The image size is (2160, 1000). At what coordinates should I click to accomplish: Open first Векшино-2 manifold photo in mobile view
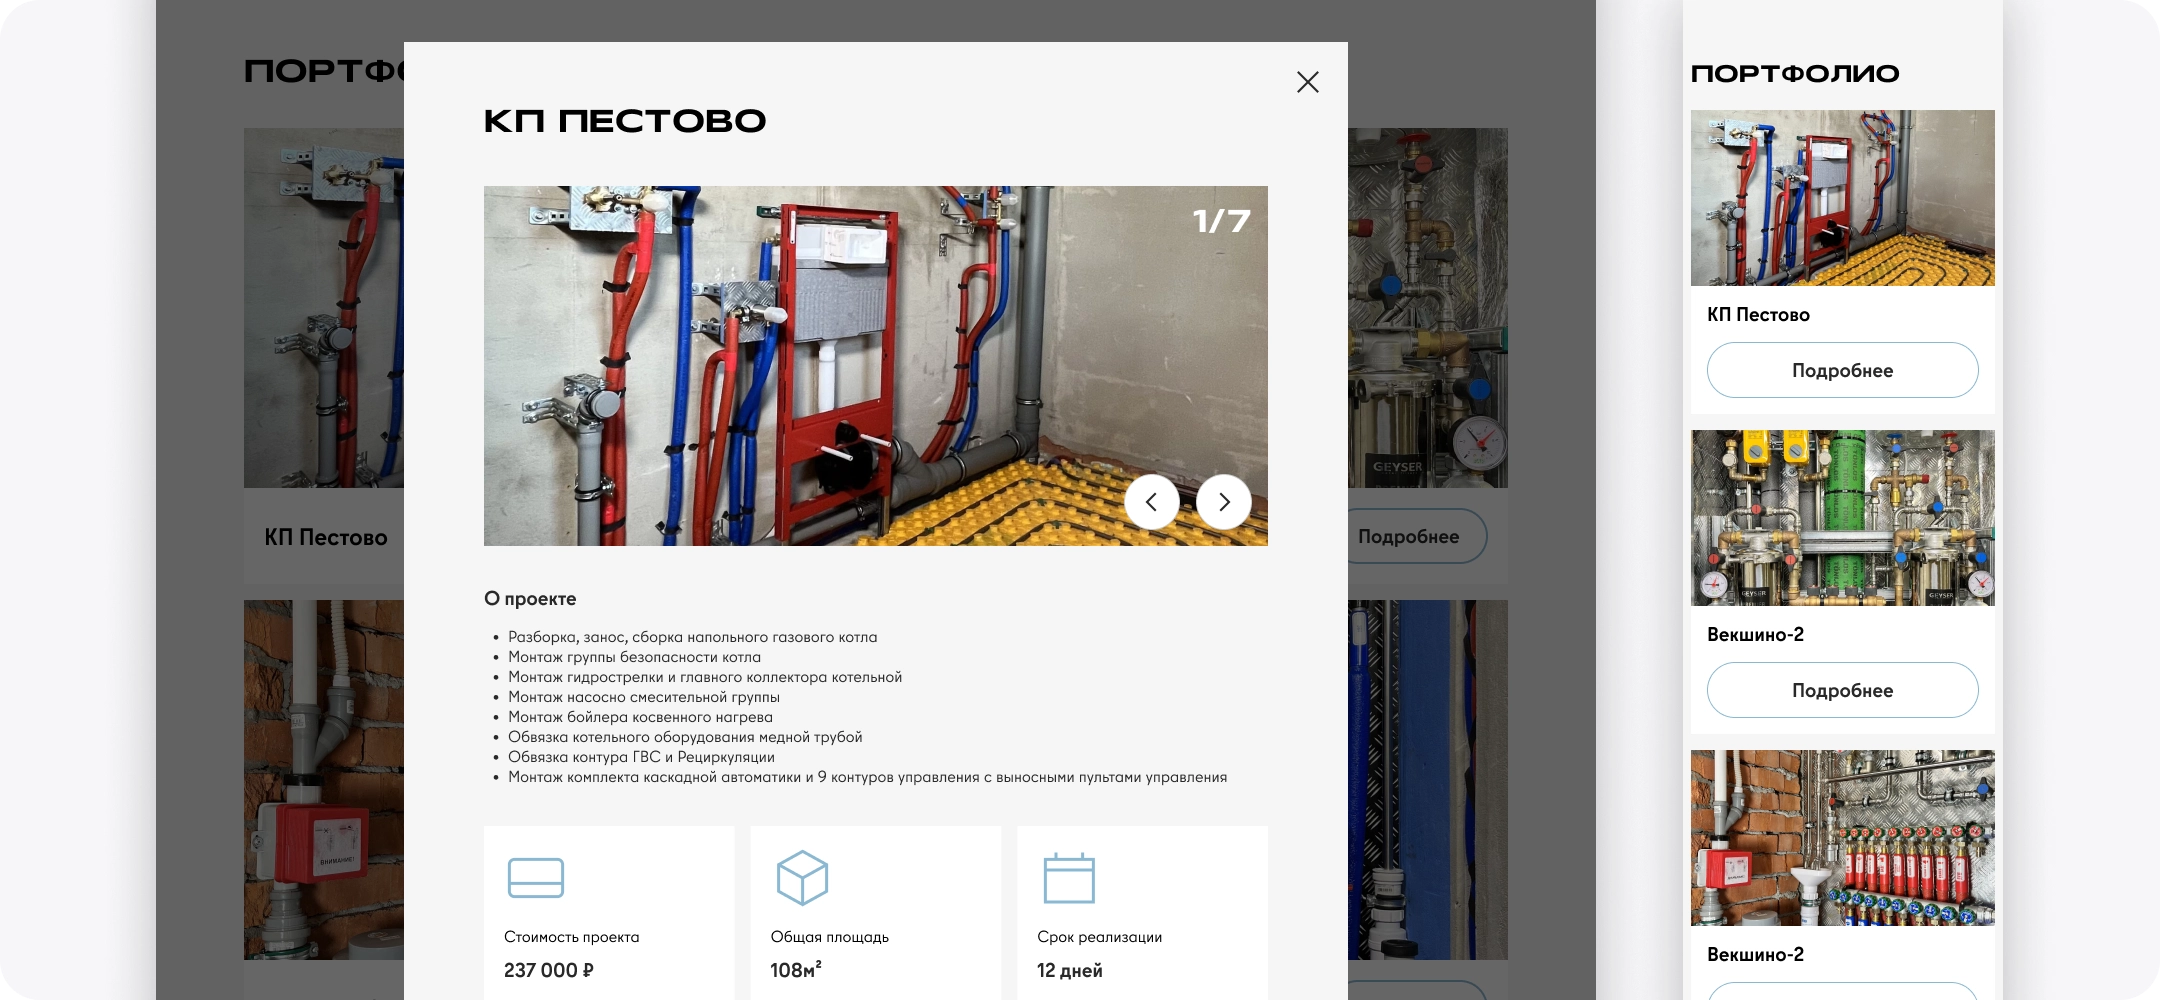pos(1842,518)
